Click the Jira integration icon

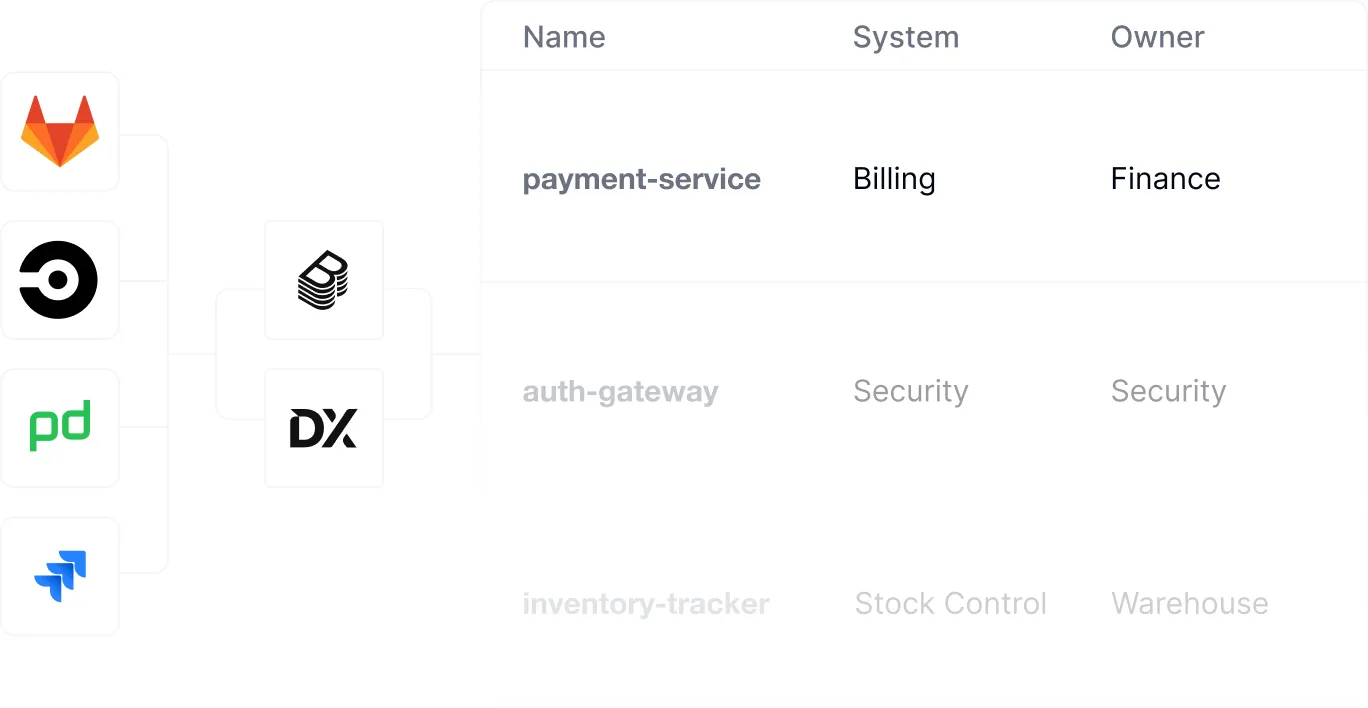pyautogui.click(x=60, y=576)
